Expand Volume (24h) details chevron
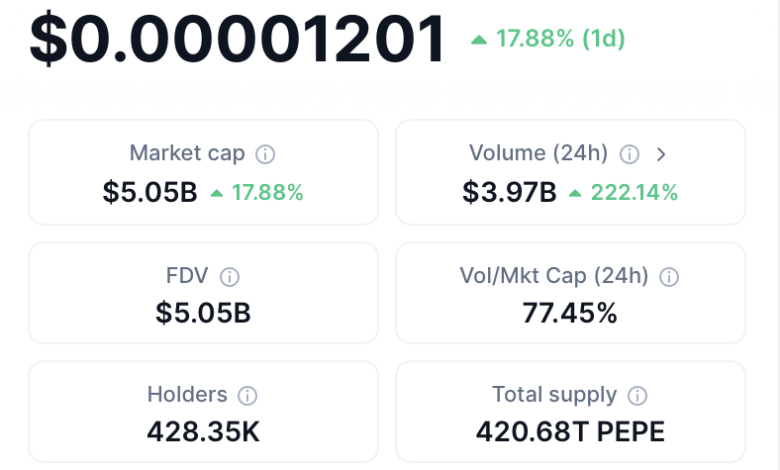Screen dimensions: 780x470 [x=661, y=155]
